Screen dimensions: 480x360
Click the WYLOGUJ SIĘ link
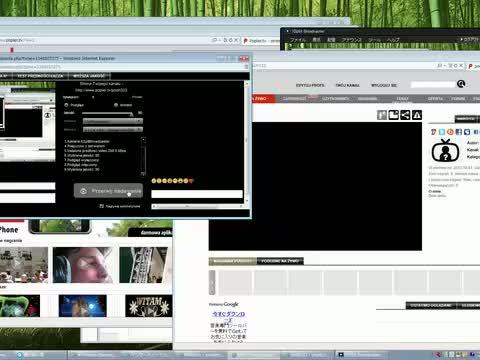[x=384, y=86]
